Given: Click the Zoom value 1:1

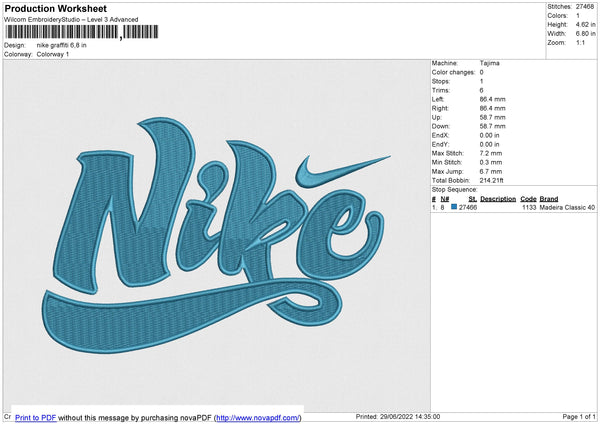Looking at the screenshot, I should coord(580,43).
